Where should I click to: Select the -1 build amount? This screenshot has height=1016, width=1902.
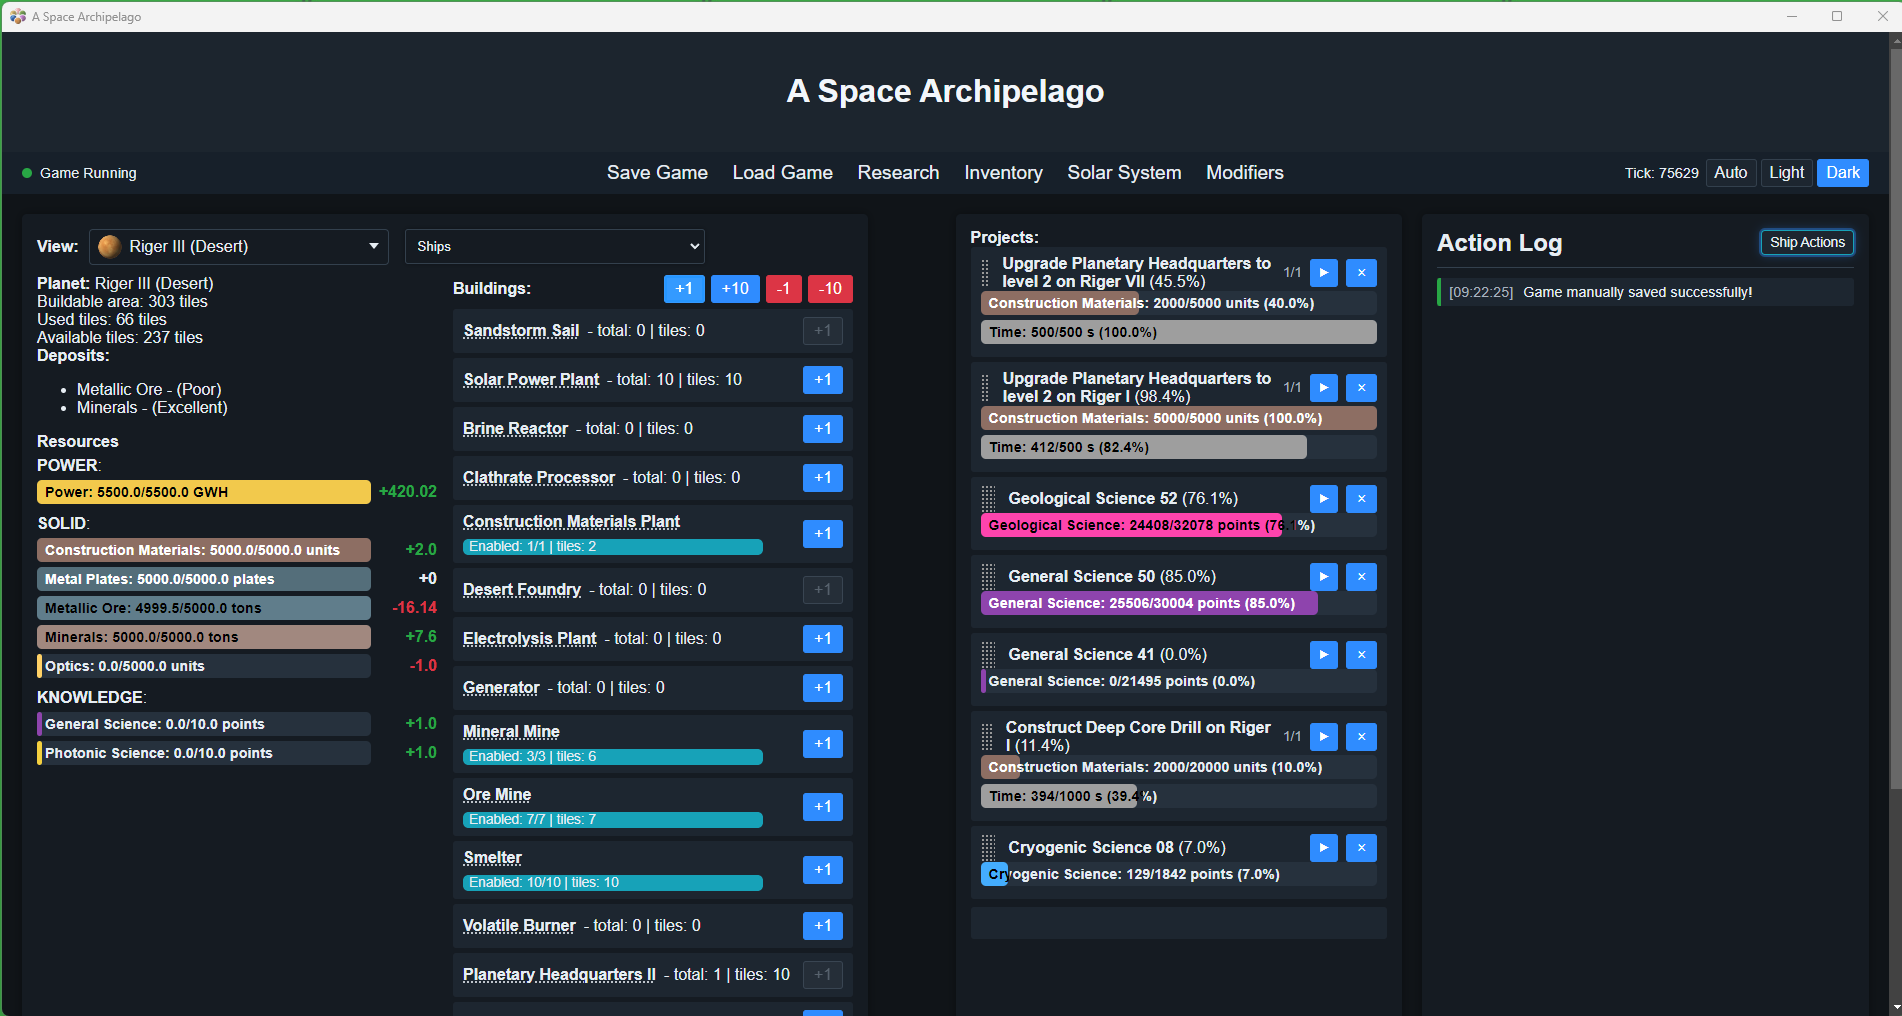784,289
